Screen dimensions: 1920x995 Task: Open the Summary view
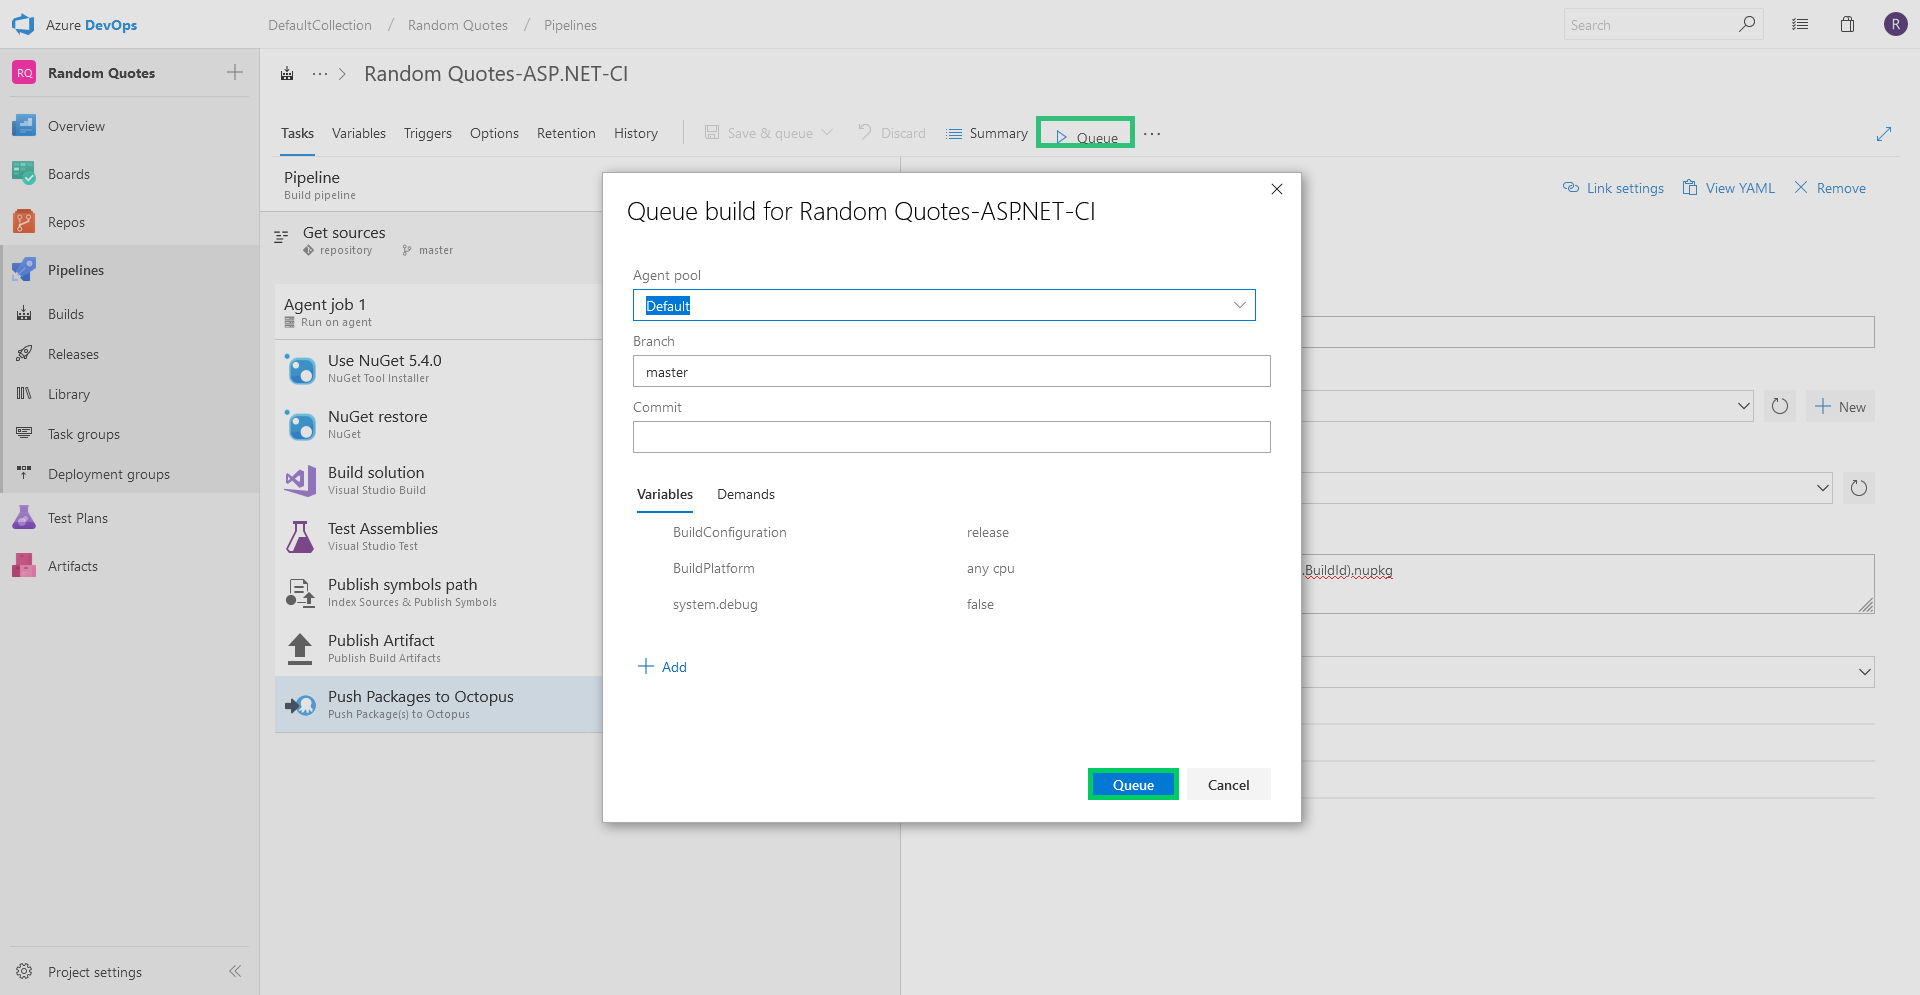point(987,133)
